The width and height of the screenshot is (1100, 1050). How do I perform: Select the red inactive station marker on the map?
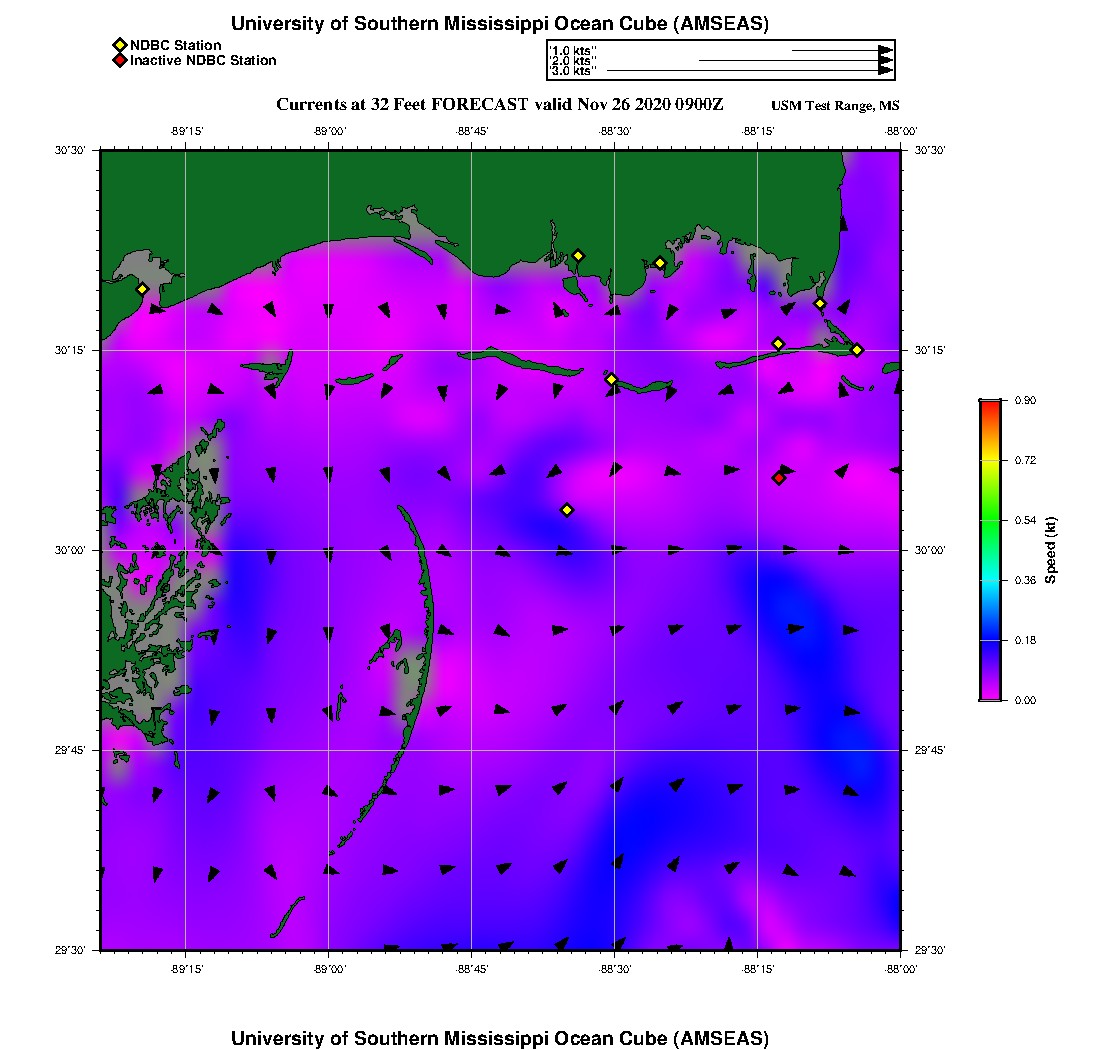click(x=778, y=478)
